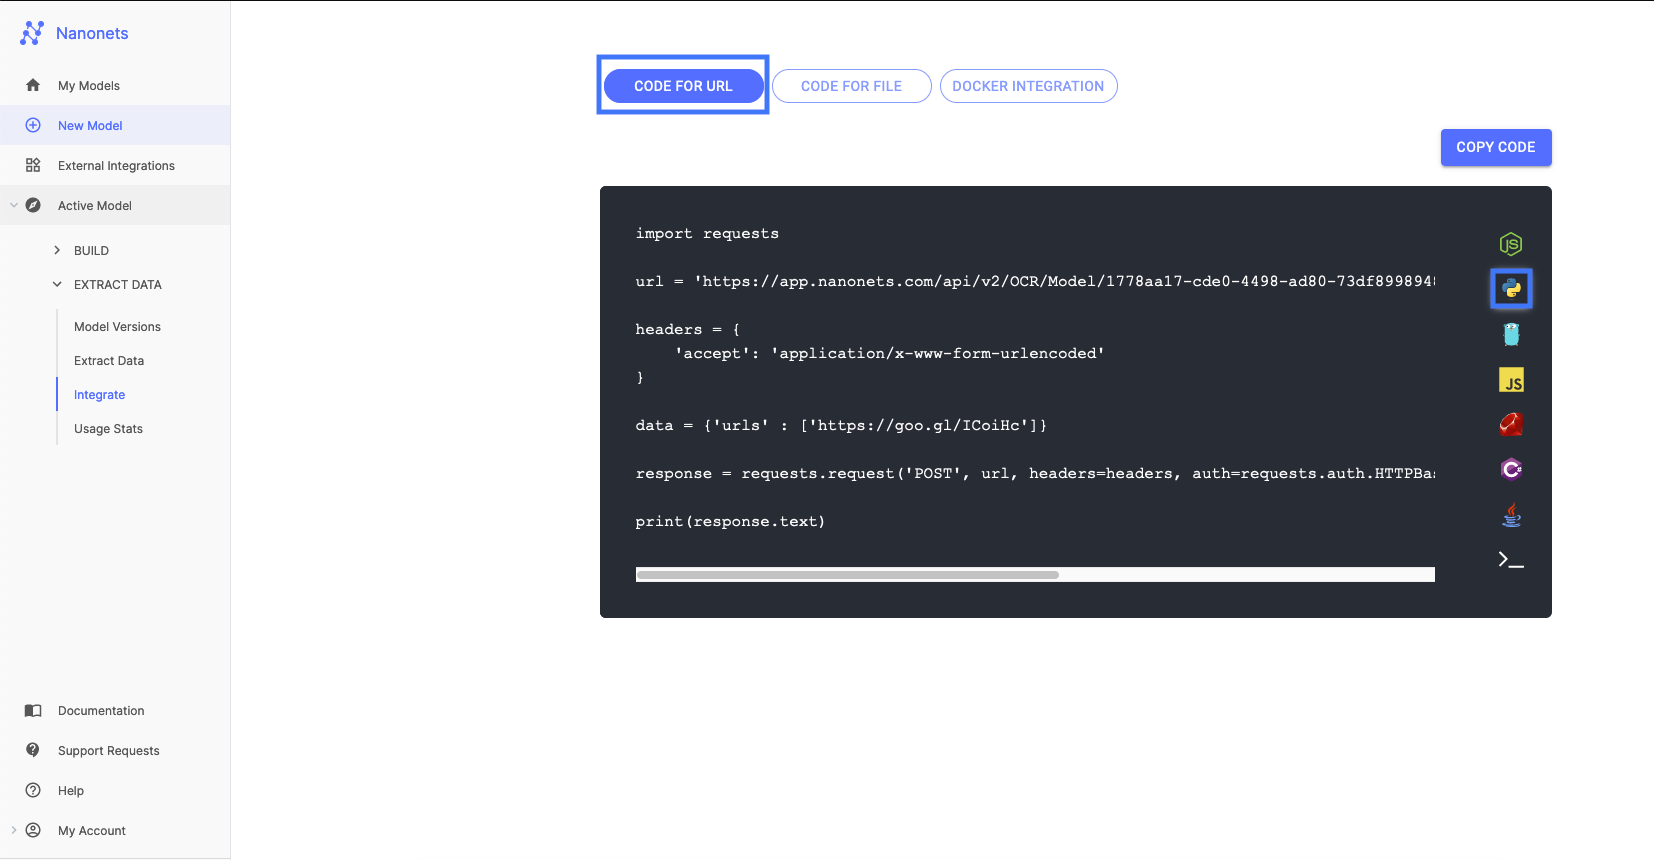Click the My Account user icon

tap(33, 830)
